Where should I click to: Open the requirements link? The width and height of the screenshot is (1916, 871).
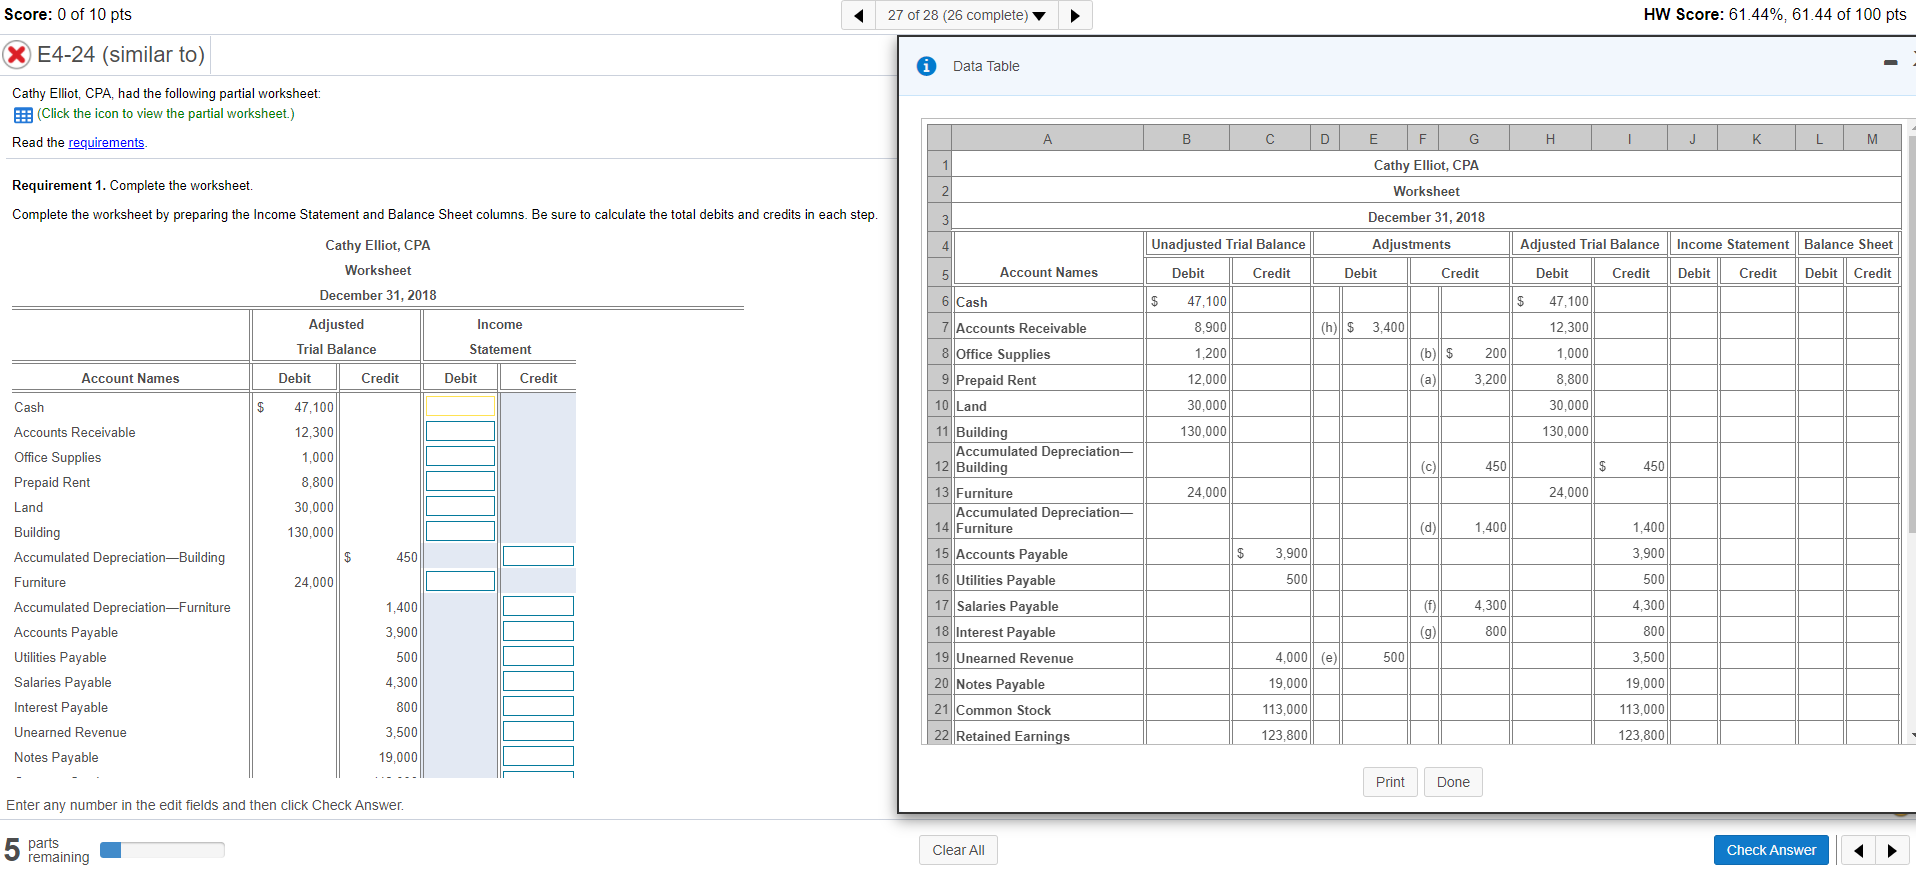coord(106,143)
